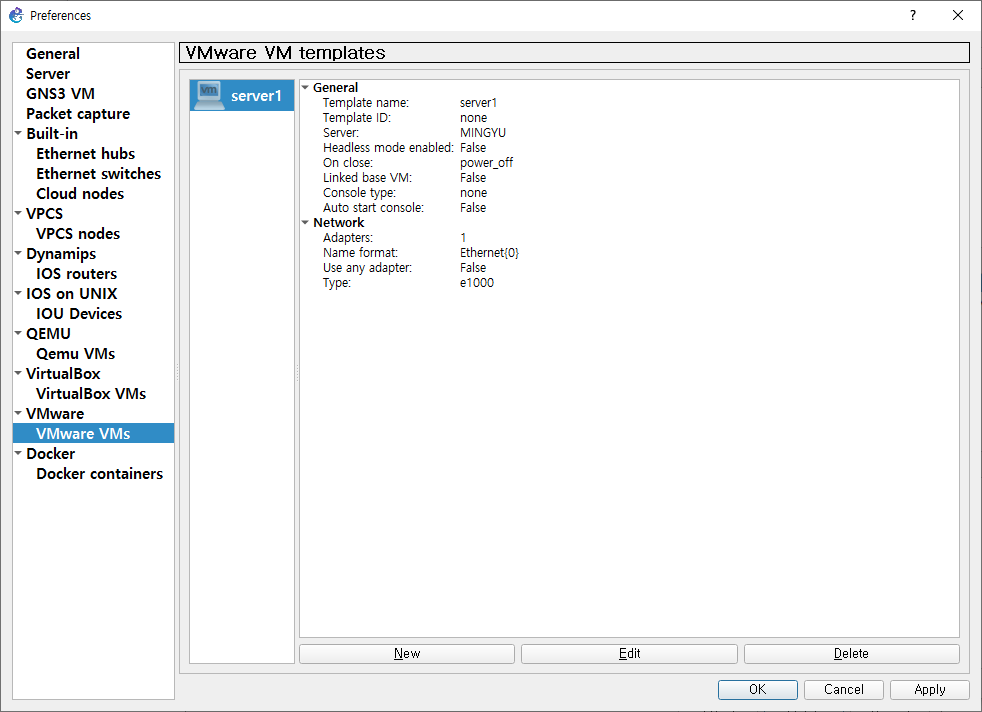Screen dimensions: 982x712
Task: Close the Preferences dialog
Action: [958, 15]
